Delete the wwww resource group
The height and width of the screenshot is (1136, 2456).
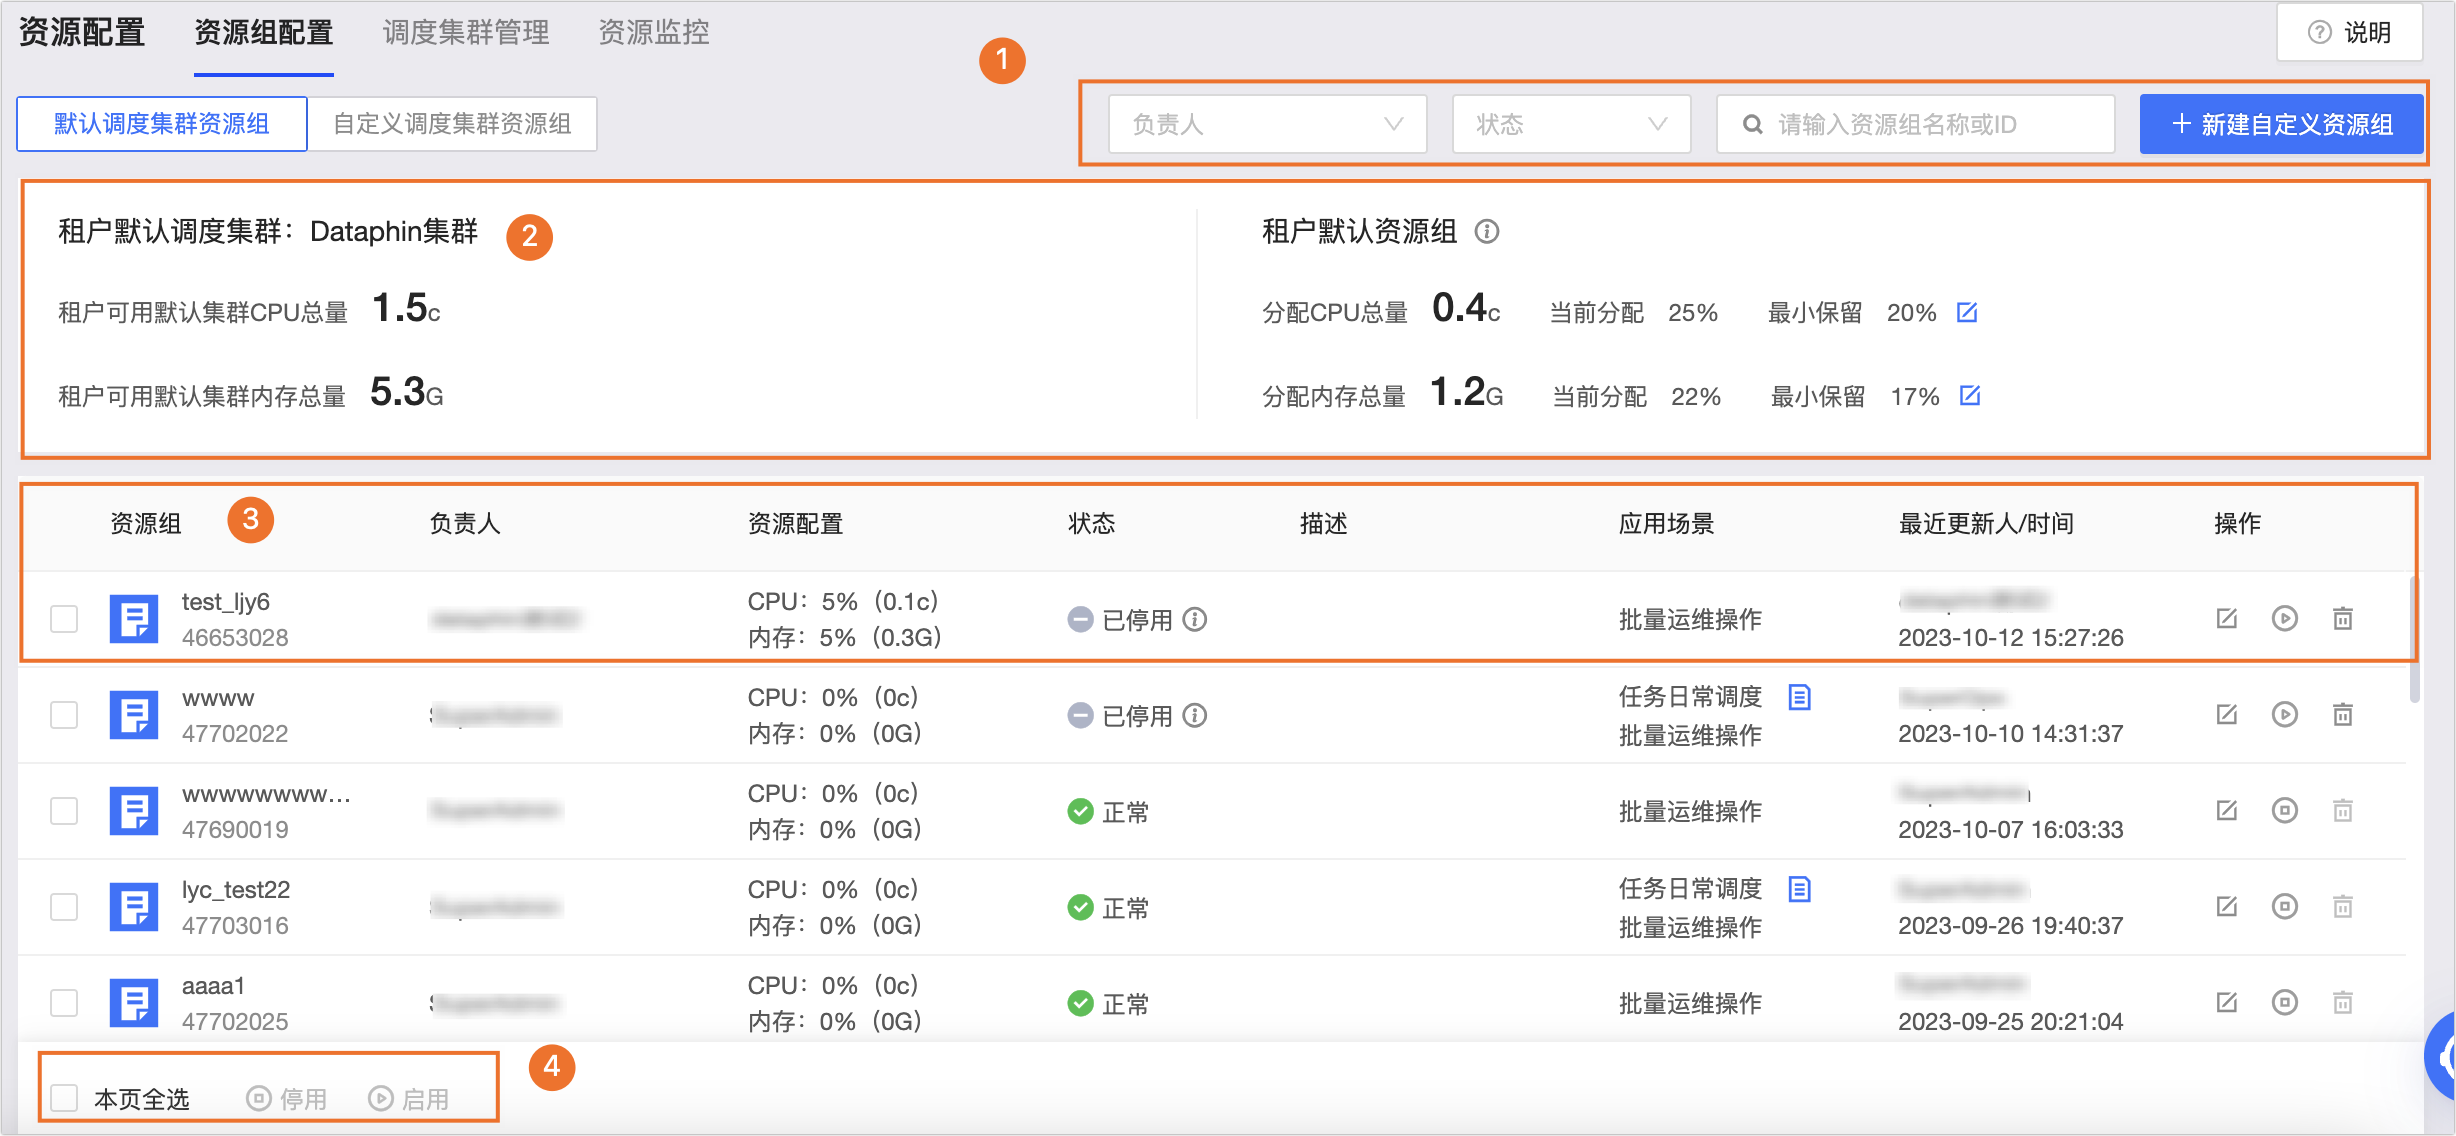point(2342,714)
